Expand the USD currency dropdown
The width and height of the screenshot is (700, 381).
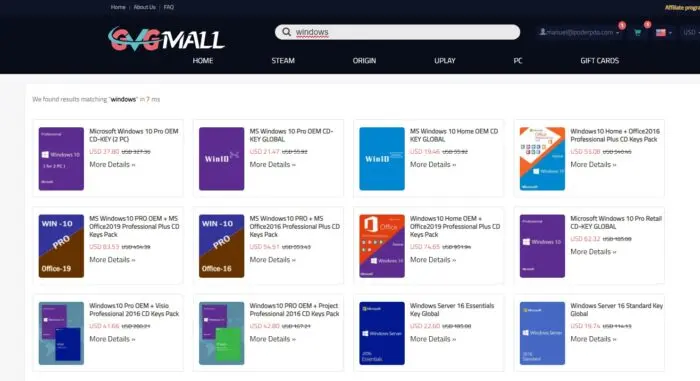pos(691,32)
